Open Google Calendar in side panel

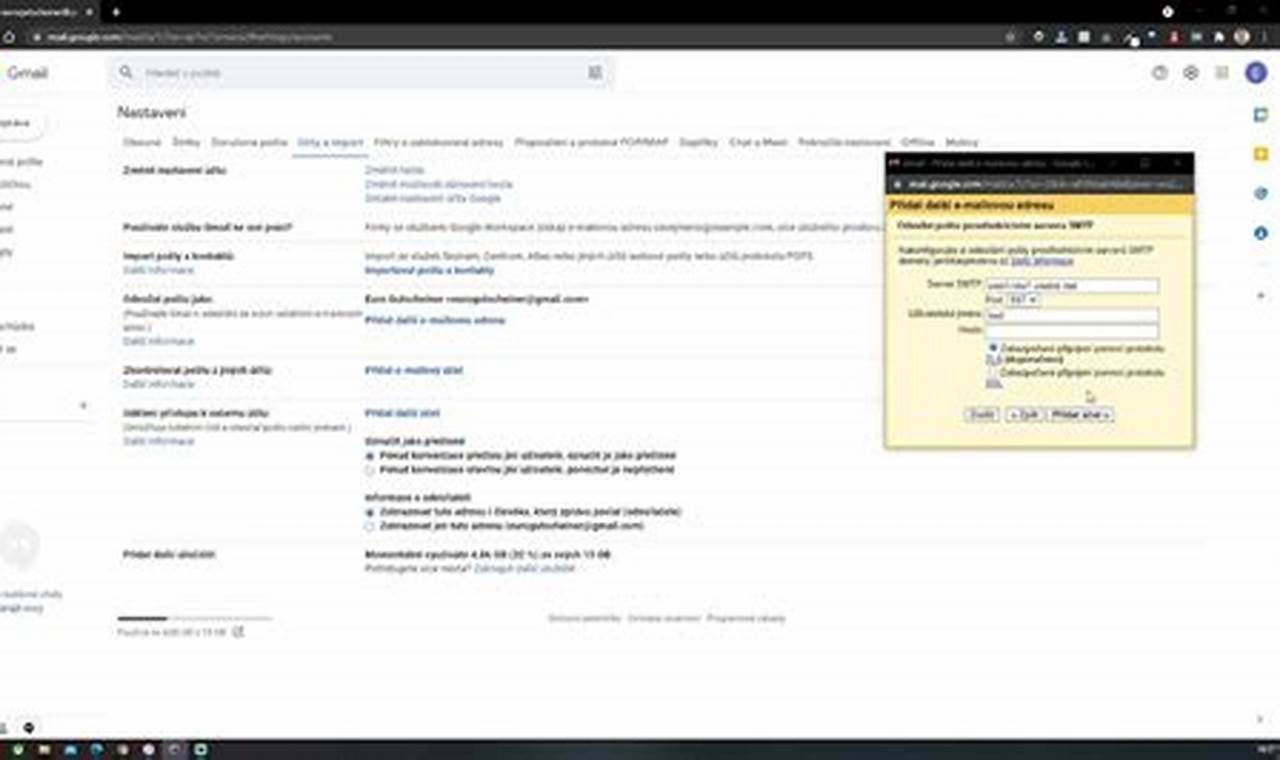pos(1261,115)
